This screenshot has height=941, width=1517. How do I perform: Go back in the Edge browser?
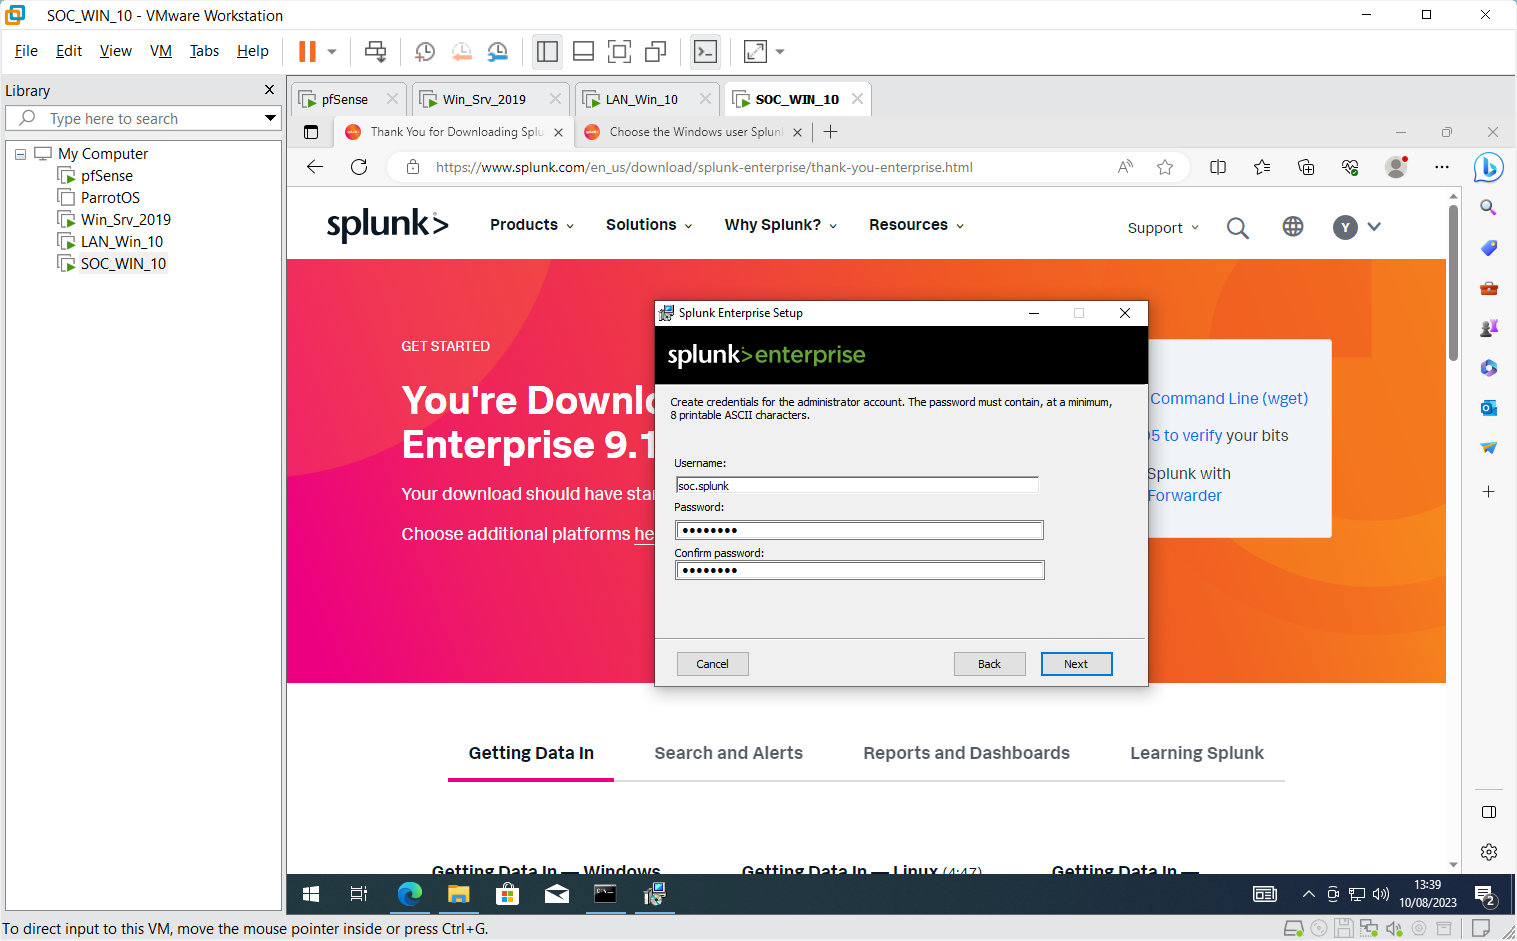[315, 167]
